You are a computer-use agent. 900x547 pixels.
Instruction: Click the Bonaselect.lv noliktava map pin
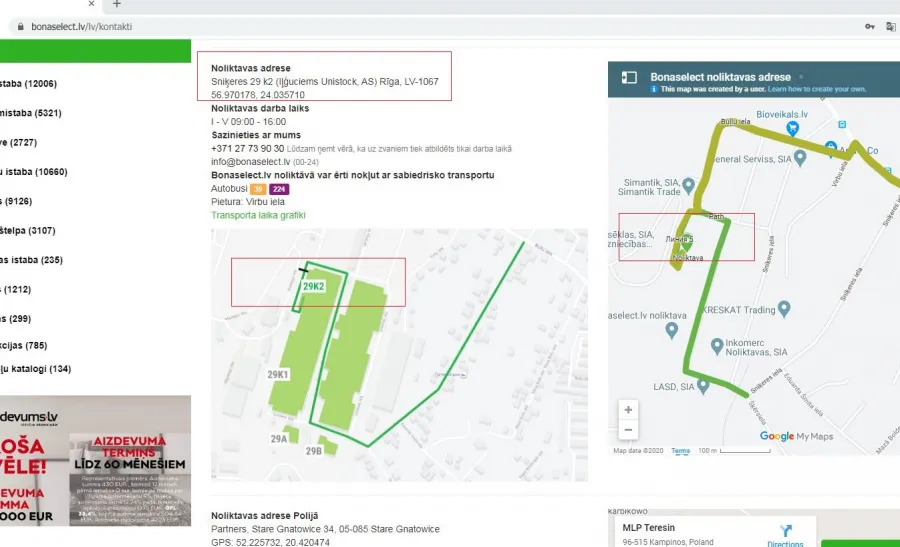pos(671,330)
